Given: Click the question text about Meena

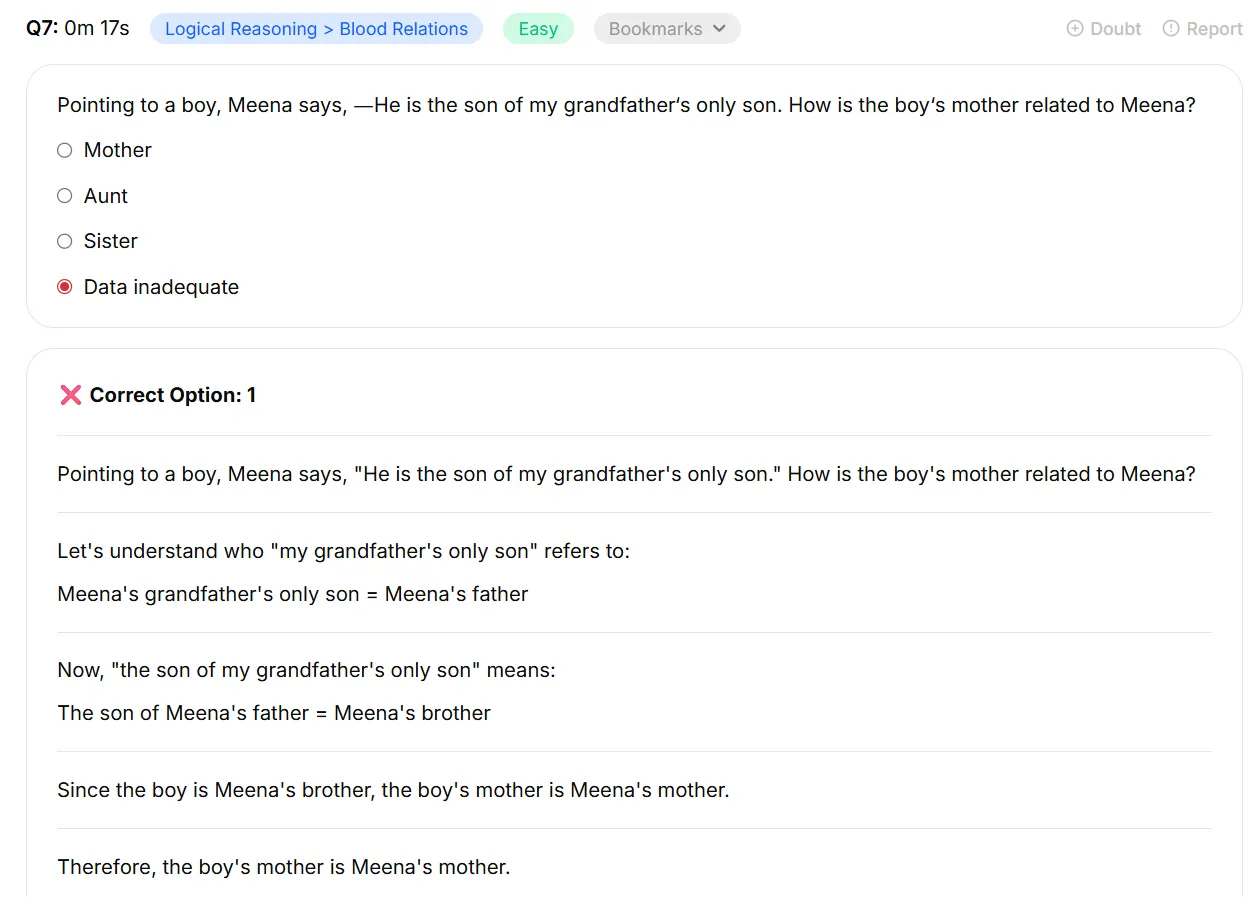Looking at the screenshot, I should pos(626,105).
